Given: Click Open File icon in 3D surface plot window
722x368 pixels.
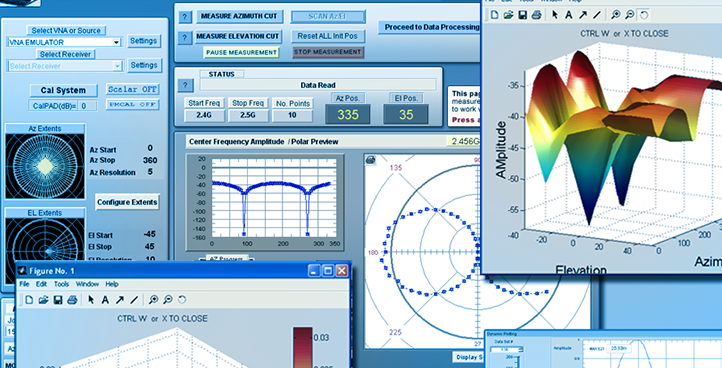Looking at the screenshot, I should coord(508,15).
